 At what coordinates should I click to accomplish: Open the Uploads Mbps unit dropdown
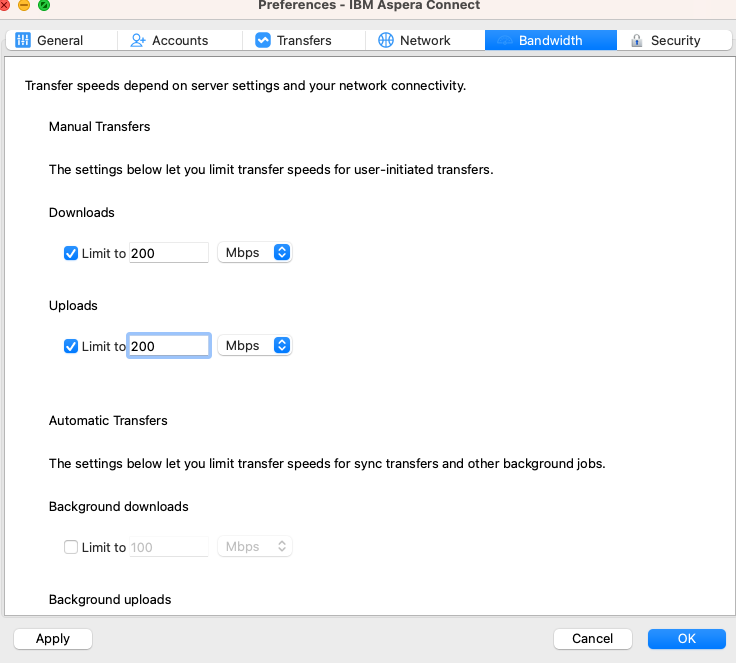[x=255, y=346]
